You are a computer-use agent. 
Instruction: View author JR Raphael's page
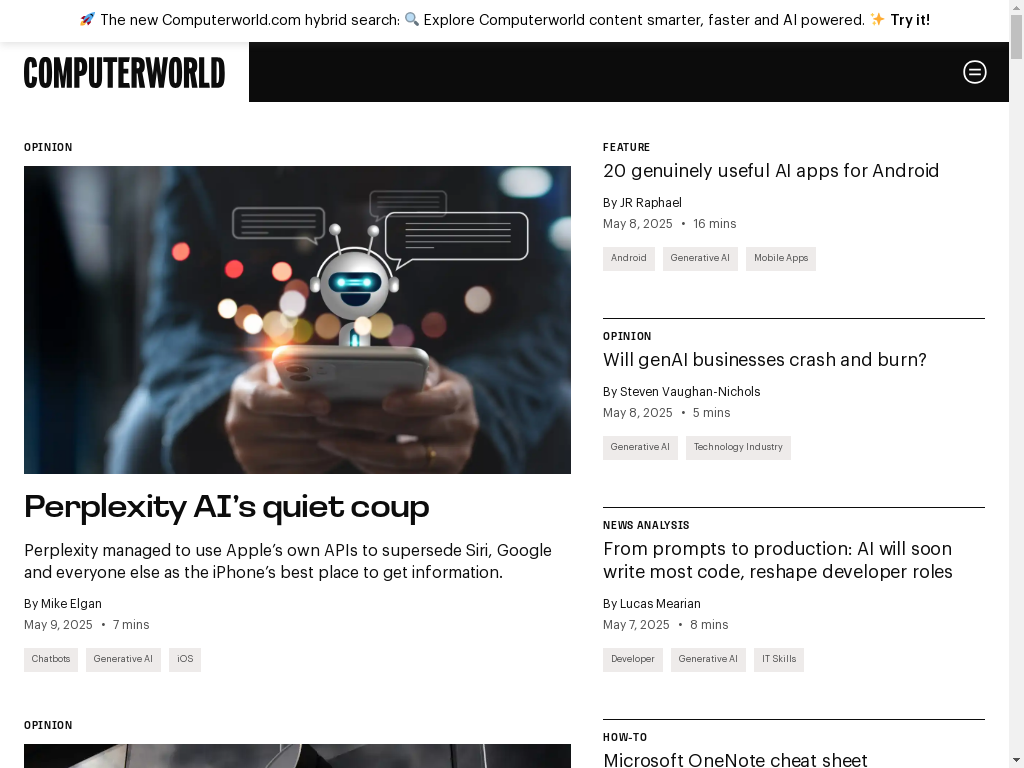(650, 203)
